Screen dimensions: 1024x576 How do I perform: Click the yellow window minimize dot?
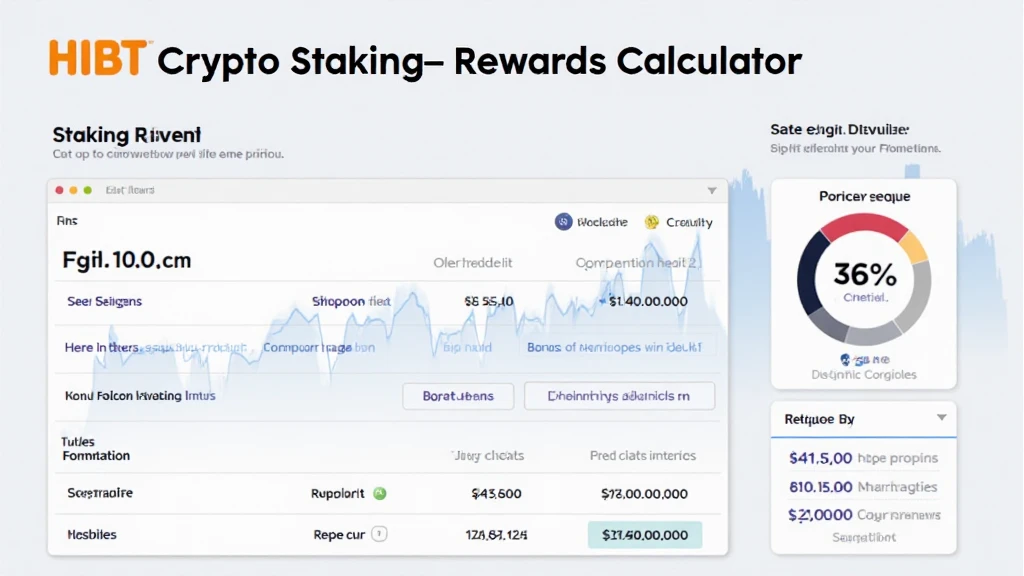click(x=73, y=190)
